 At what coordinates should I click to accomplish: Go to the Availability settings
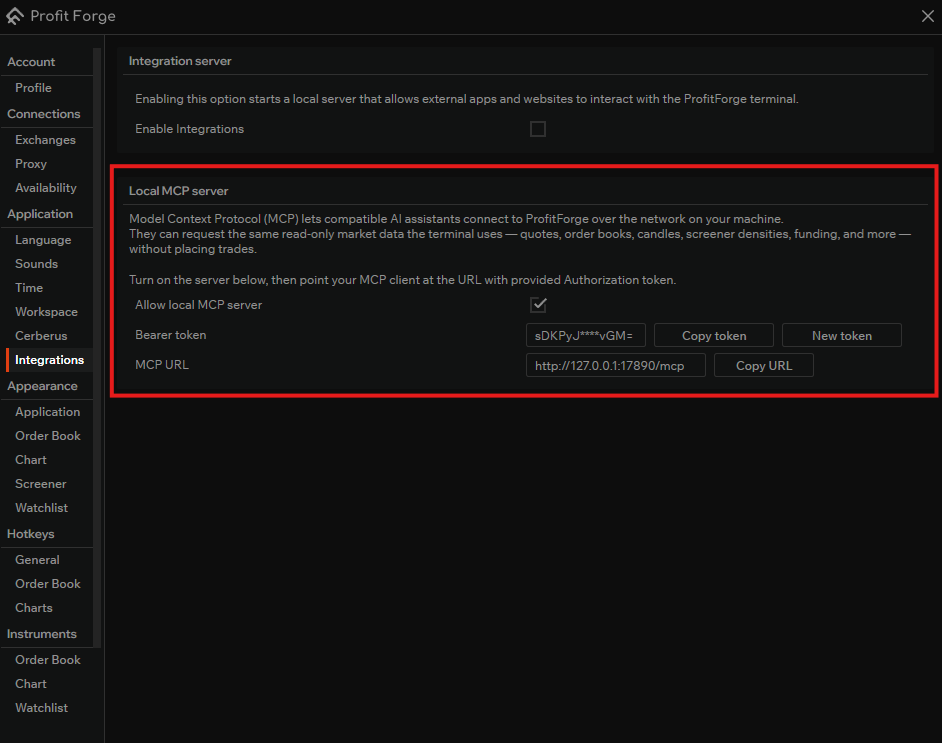tap(46, 188)
